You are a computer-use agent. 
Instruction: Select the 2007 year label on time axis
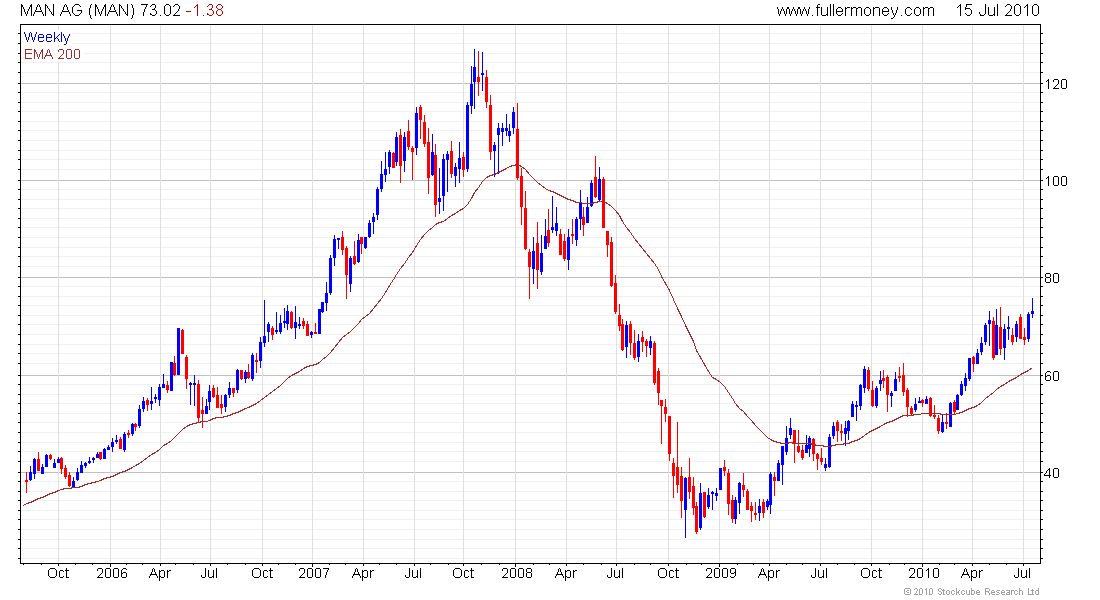point(314,573)
